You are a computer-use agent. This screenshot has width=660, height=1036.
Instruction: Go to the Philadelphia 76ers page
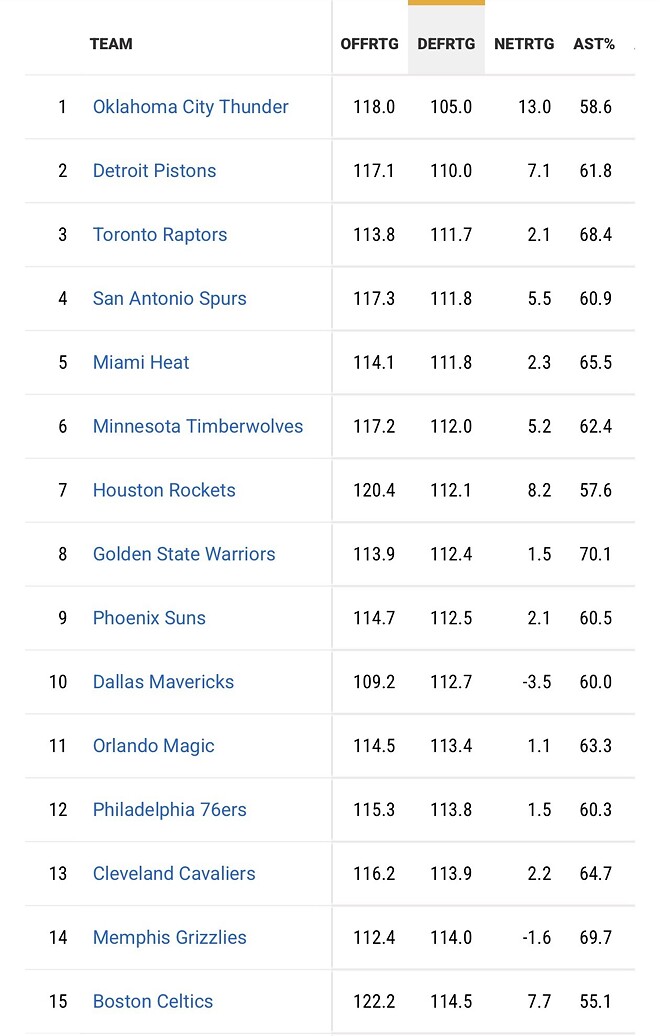tap(169, 810)
